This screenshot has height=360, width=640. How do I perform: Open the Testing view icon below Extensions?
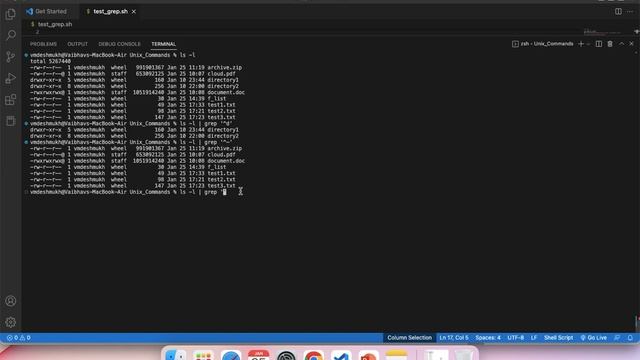point(11,121)
